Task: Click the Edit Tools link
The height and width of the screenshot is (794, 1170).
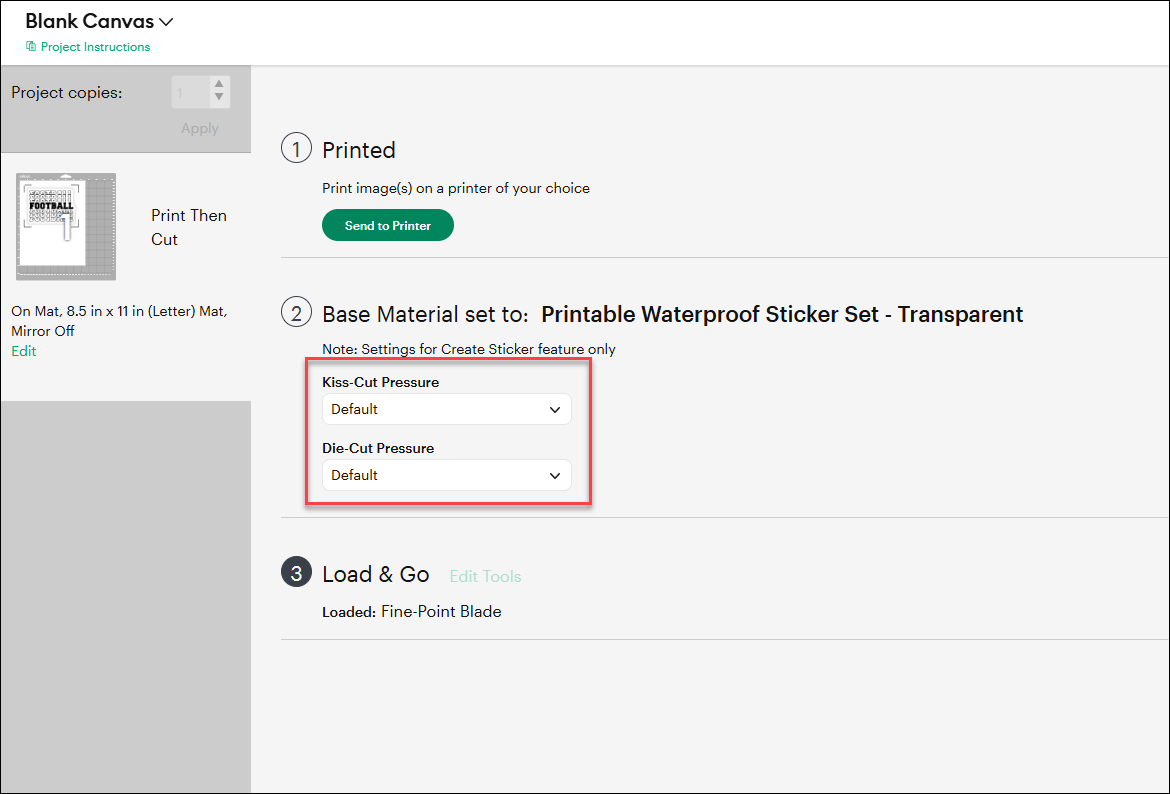Action: [x=485, y=576]
